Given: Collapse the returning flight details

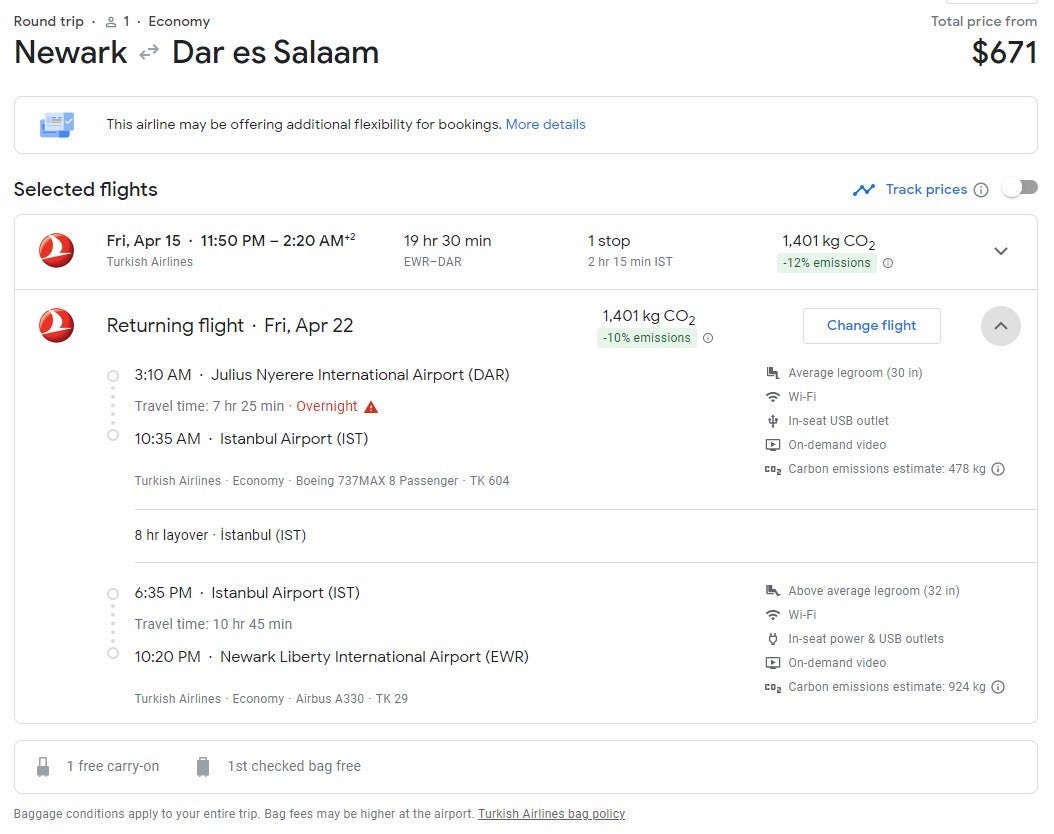Looking at the screenshot, I should coord(1001,326).
